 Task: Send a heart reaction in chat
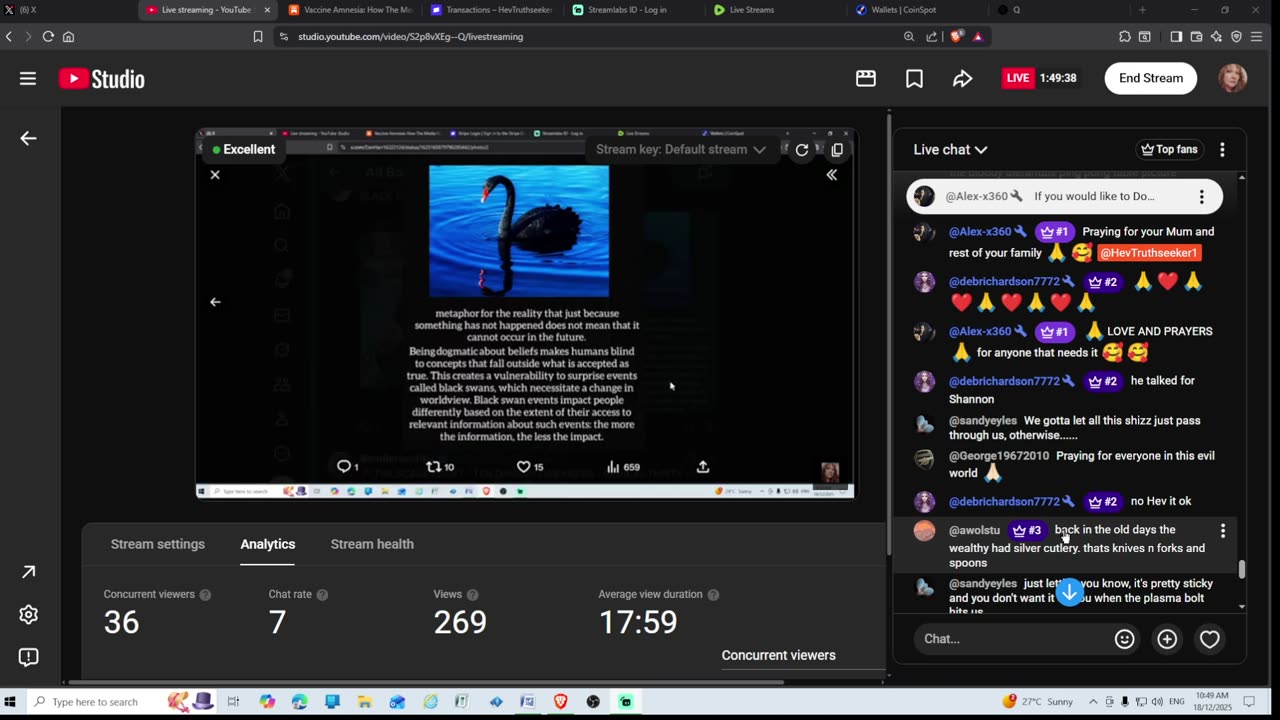coord(1210,639)
